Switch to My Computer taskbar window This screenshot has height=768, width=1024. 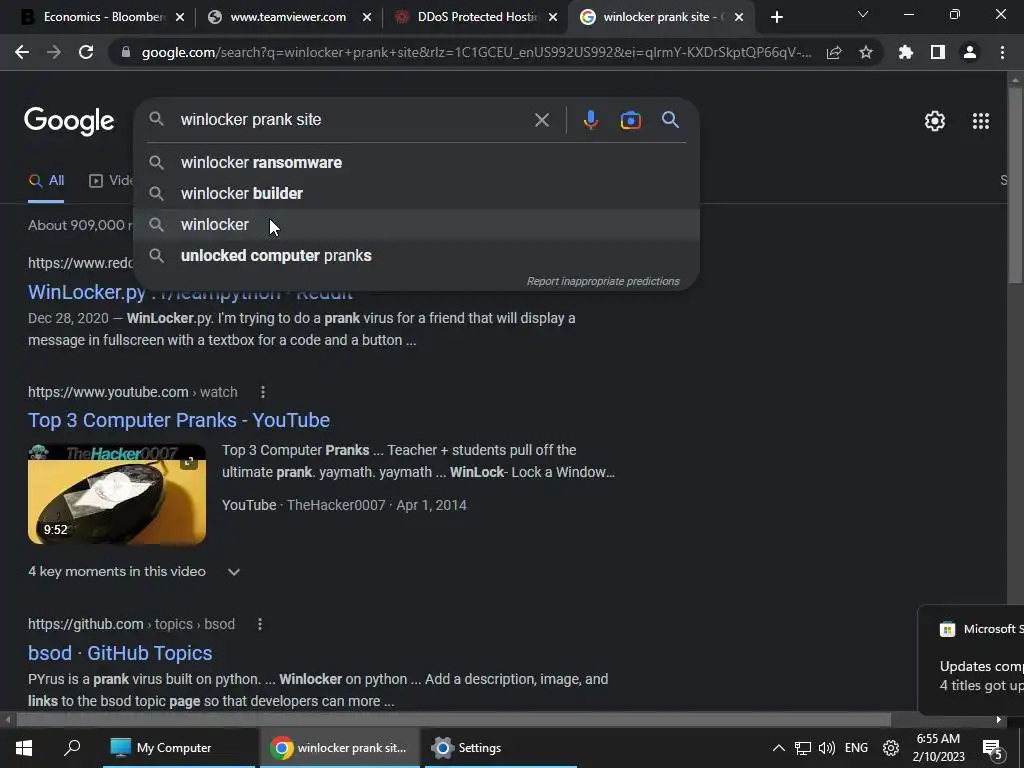[x=178, y=748]
